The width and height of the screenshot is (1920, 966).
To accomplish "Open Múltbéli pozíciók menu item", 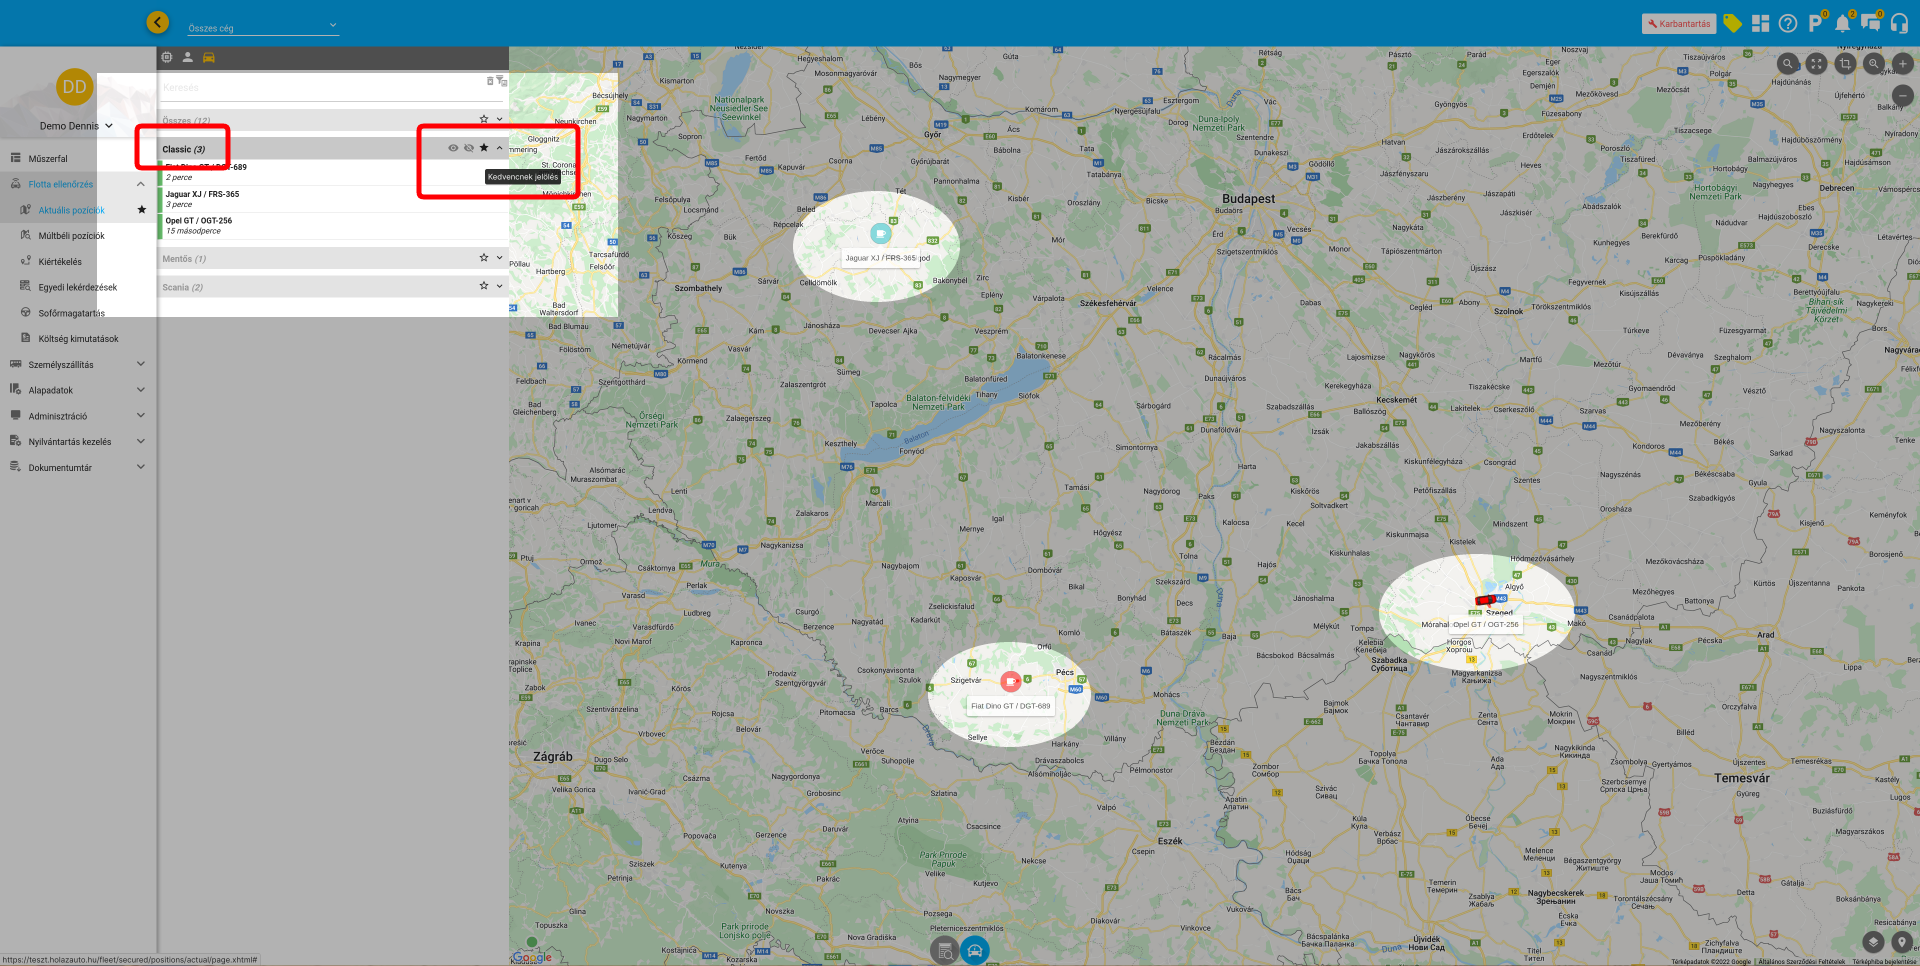I will tap(71, 236).
